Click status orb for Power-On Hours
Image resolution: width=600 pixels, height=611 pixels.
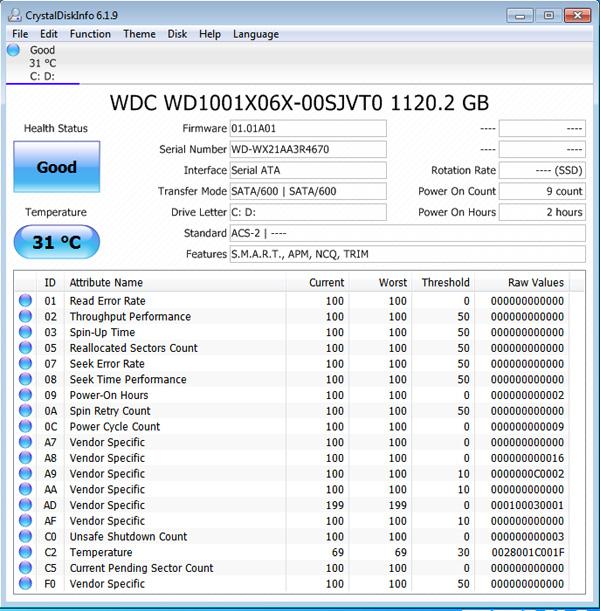[x=25, y=395]
